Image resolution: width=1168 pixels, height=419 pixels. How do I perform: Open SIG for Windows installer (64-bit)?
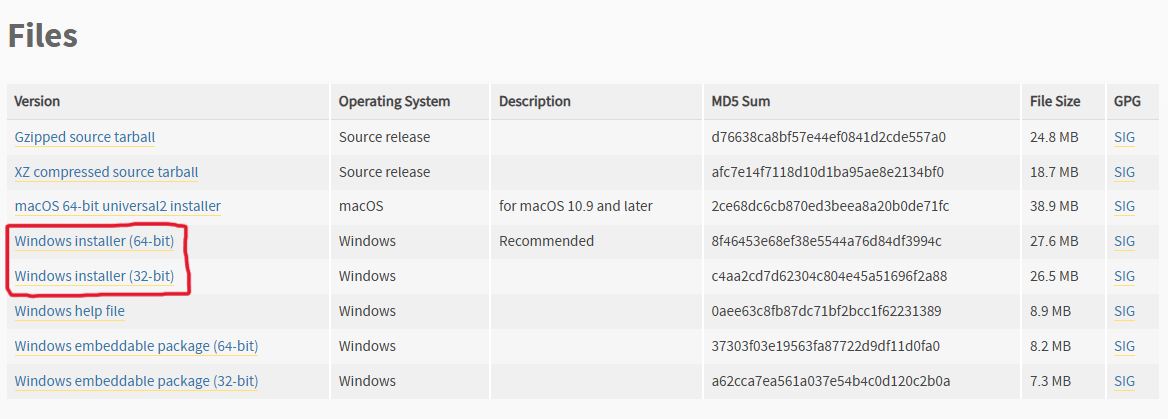coord(1124,241)
